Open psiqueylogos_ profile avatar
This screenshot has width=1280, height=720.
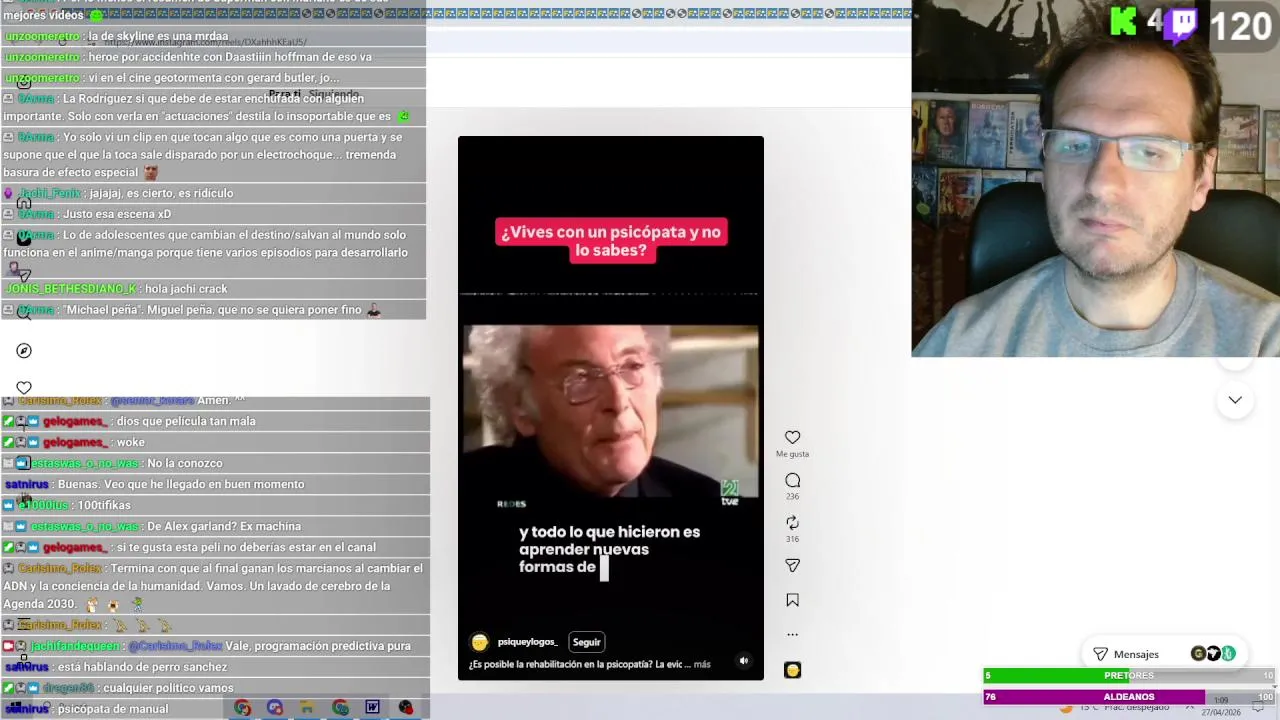click(x=480, y=642)
